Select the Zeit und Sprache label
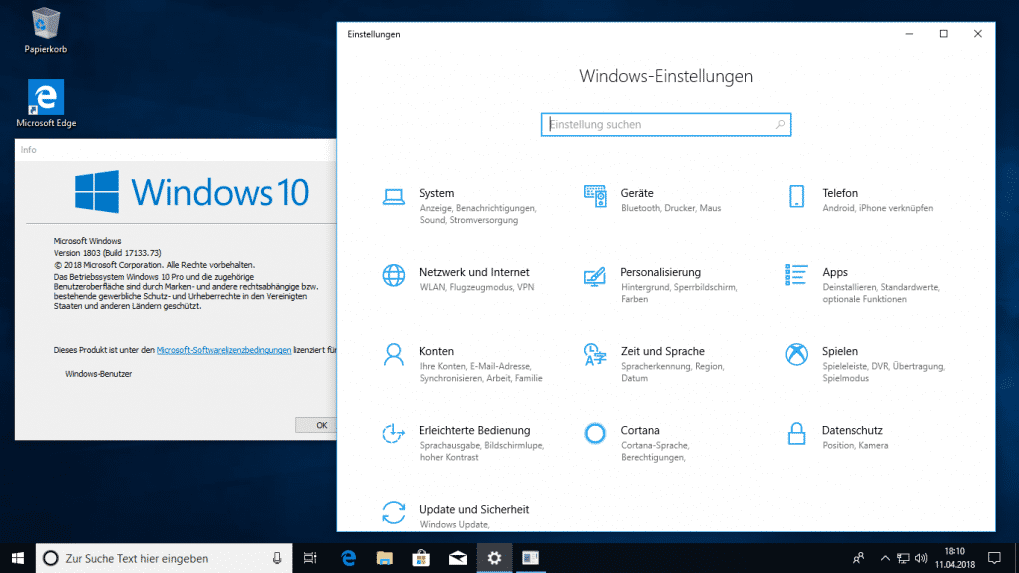1019x573 pixels. coord(662,351)
